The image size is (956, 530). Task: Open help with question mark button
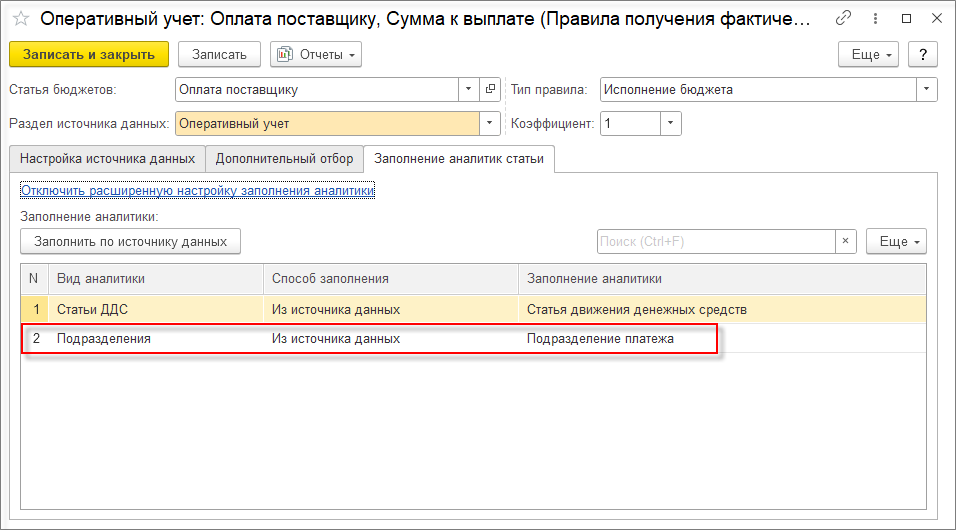[922, 54]
